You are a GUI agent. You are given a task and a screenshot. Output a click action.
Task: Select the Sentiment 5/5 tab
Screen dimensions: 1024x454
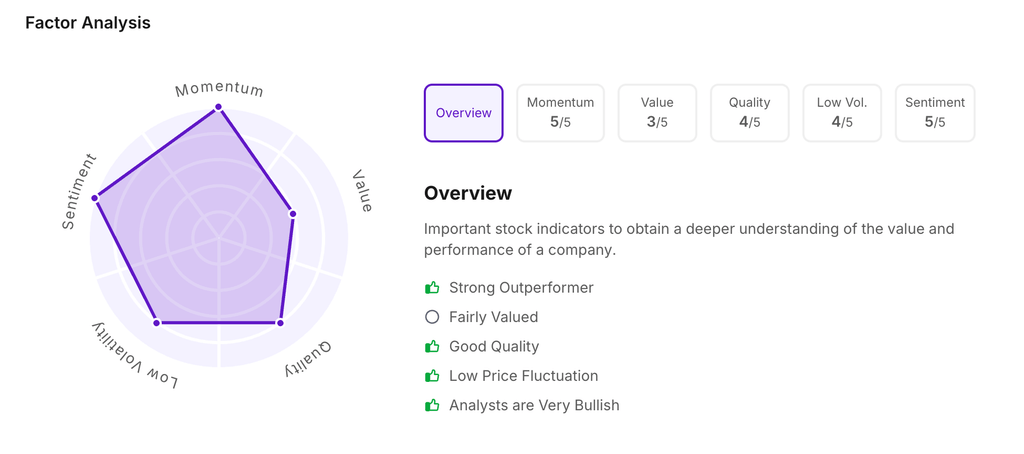935,113
